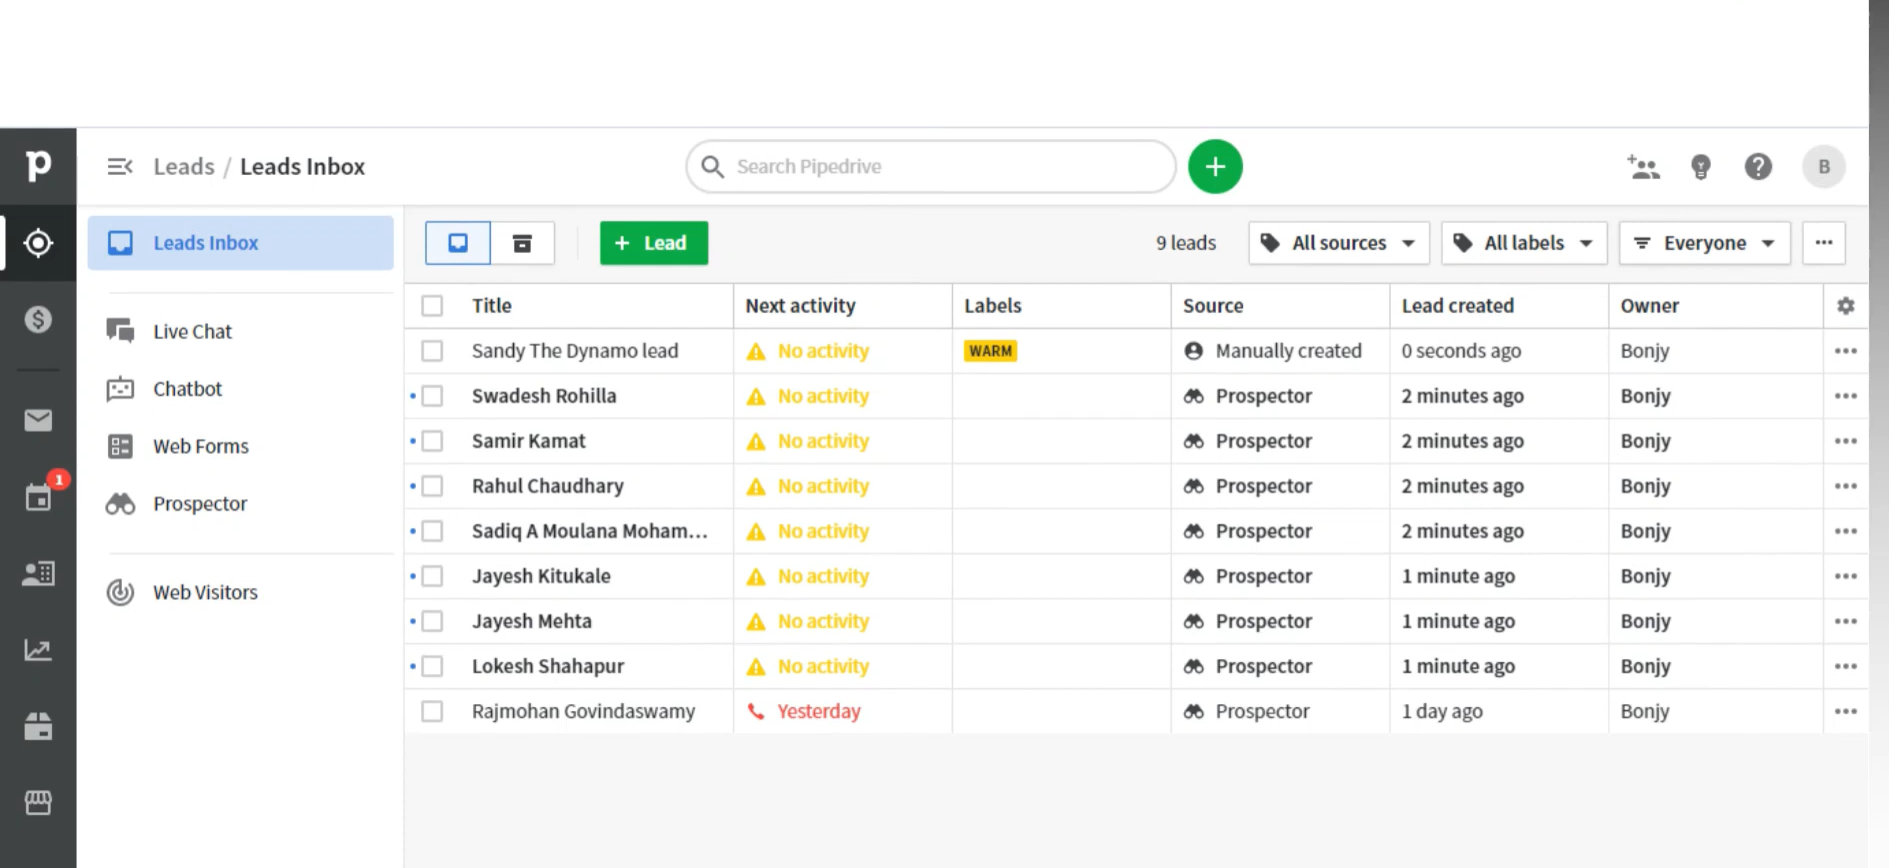Switch to archived leads view icon
Viewport: 1889px width, 868px height.
click(x=522, y=243)
